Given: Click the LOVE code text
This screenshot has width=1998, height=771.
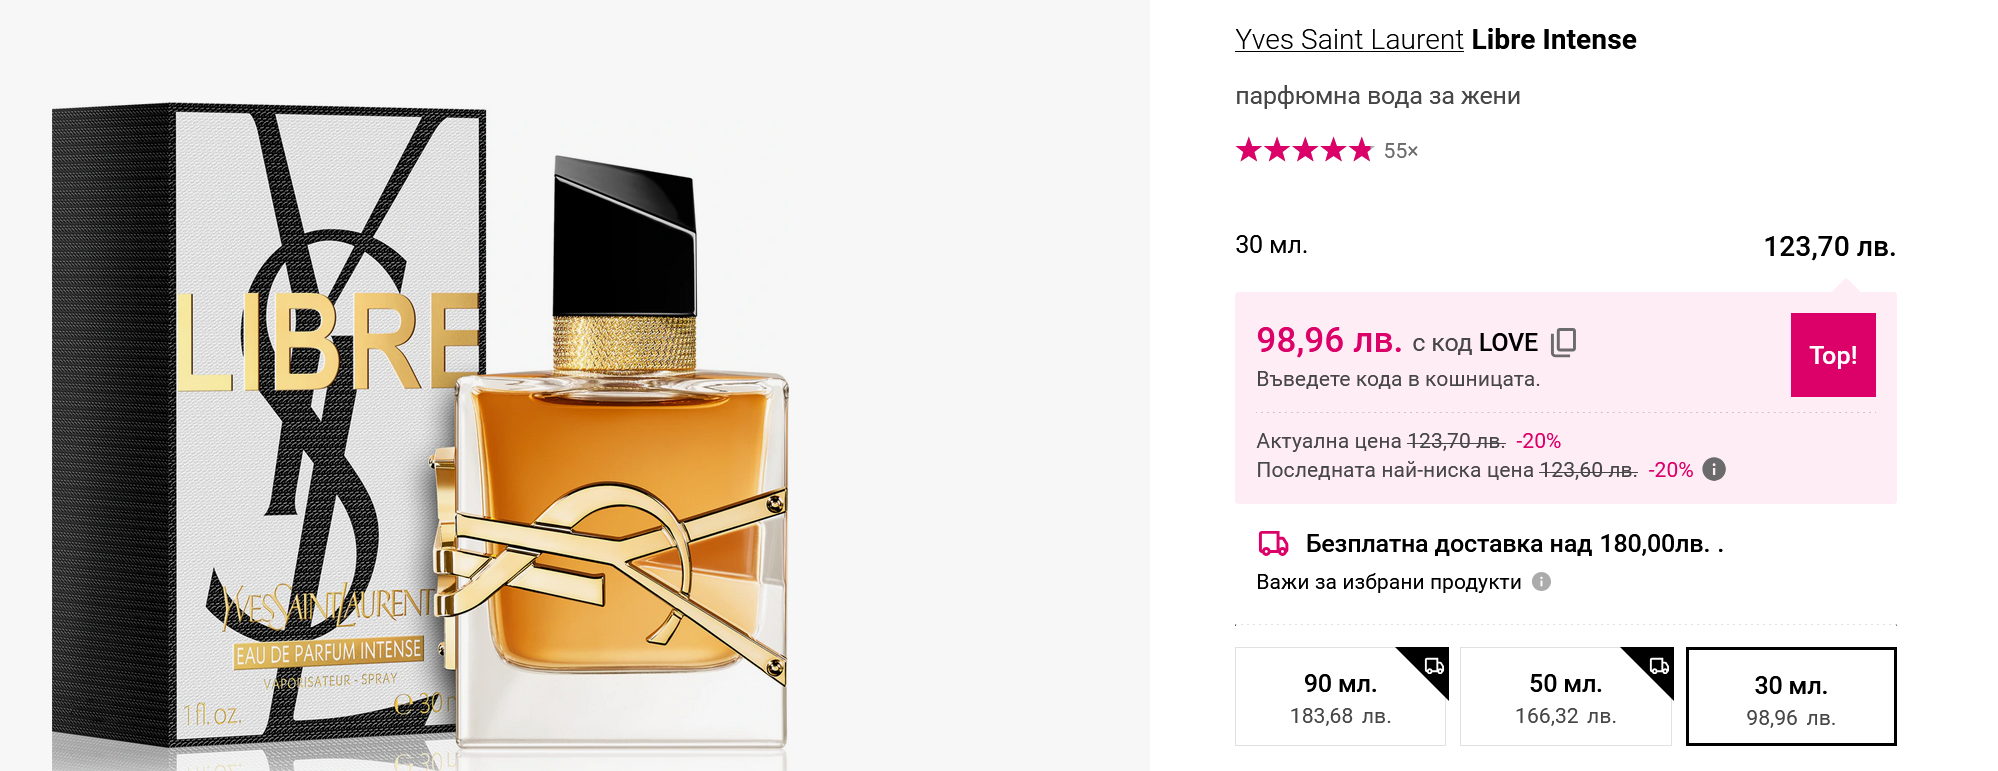Looking at the screenshot, I should coord(1508,343).
